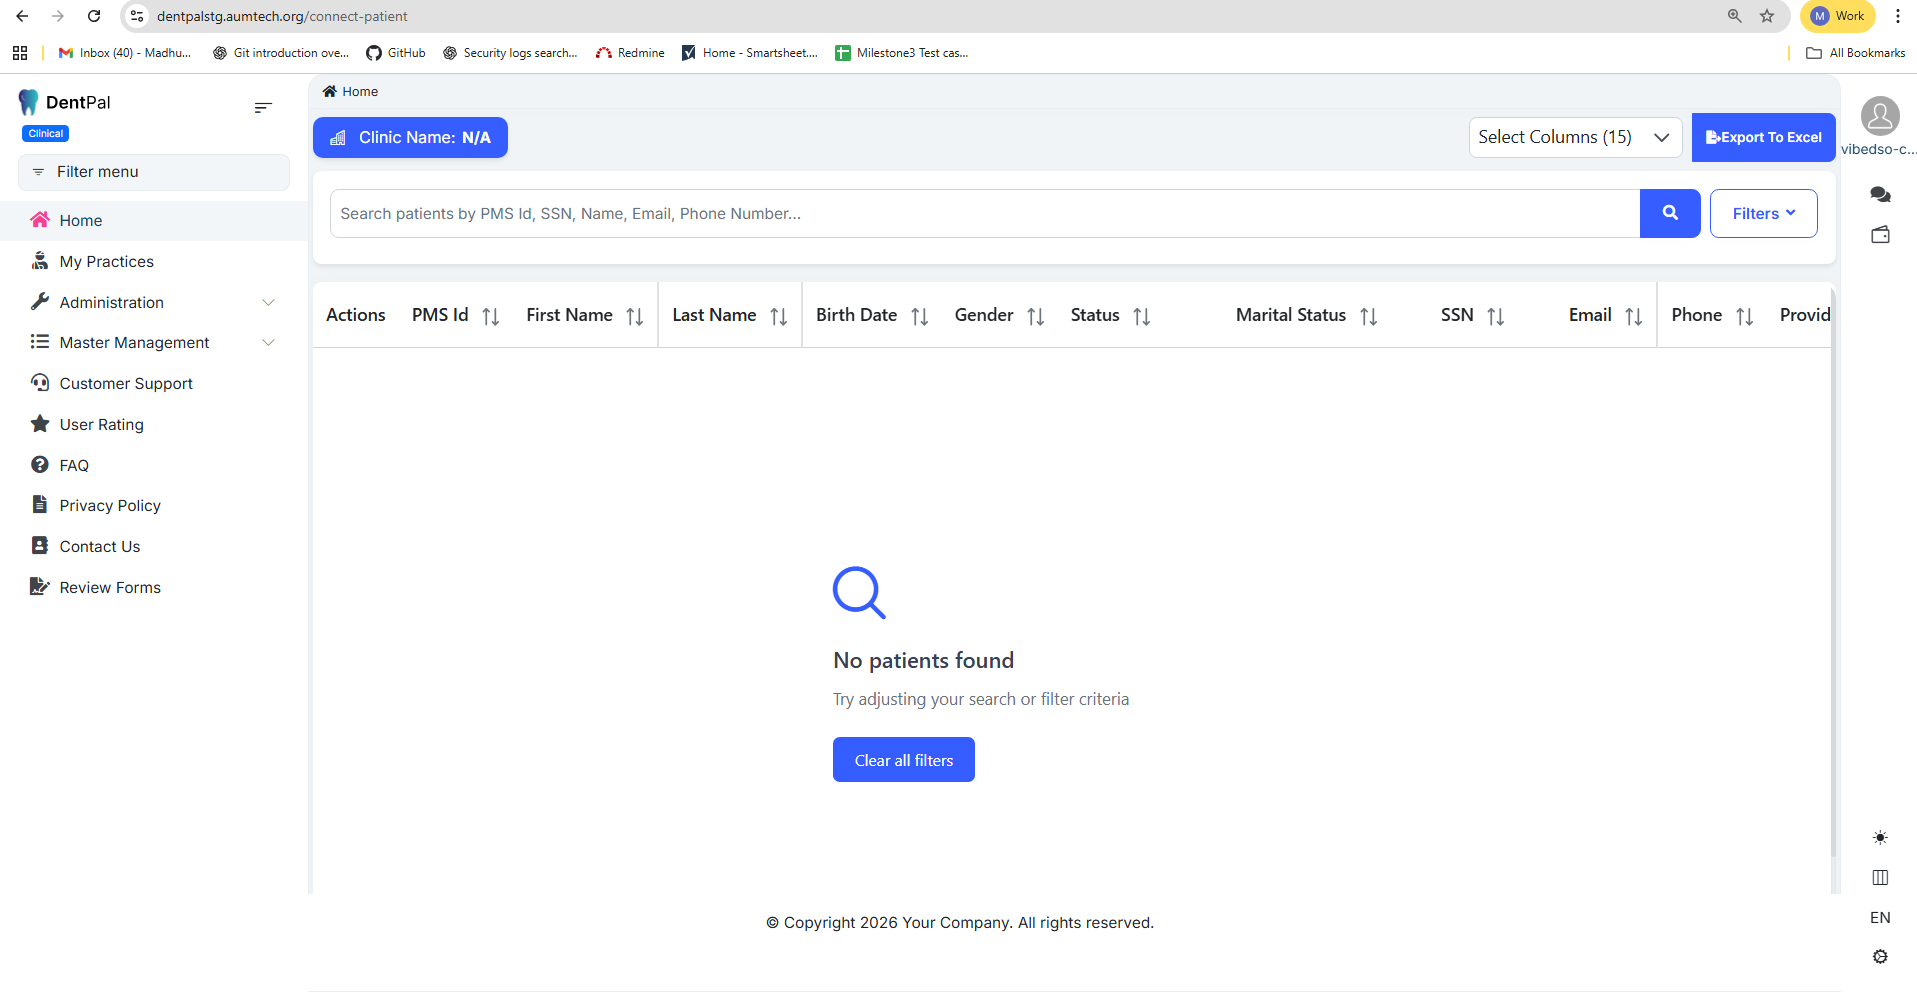Collapse the sidebar using hamburger icon
The width and height of the screenshot is (1917, 992).
(x=263, y=108)
